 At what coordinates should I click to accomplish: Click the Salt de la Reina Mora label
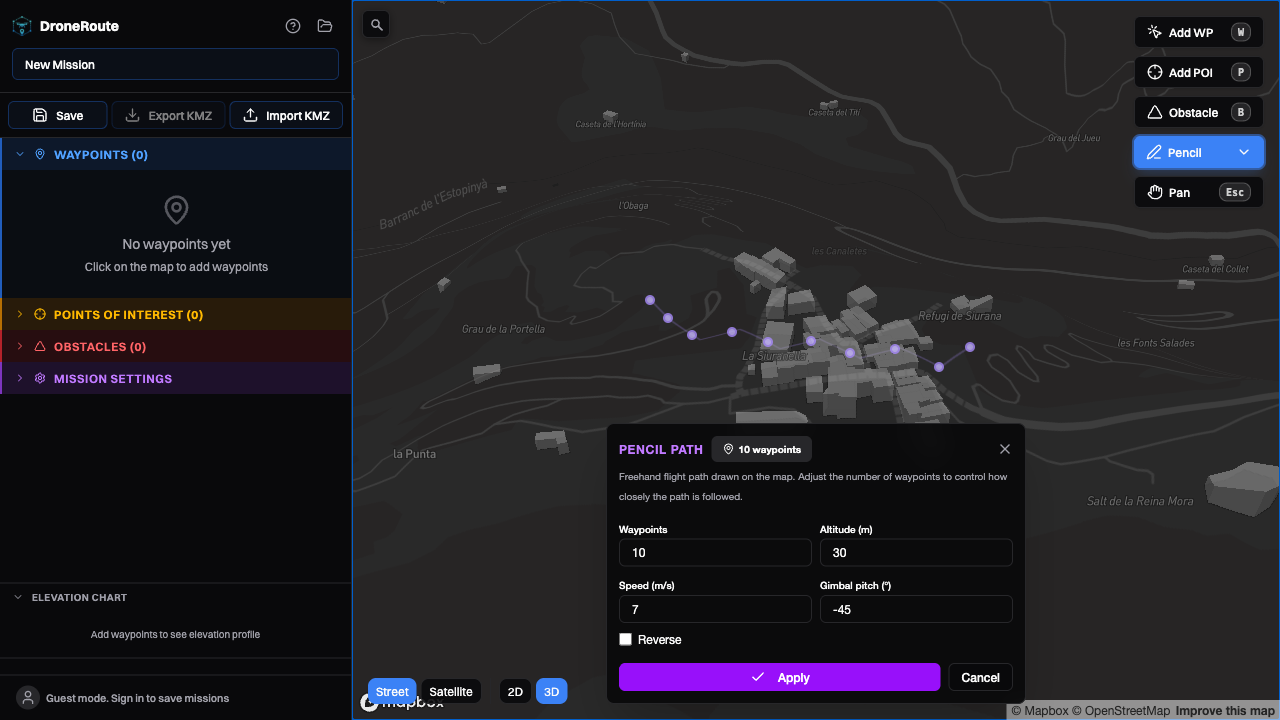pos(1140,501)
